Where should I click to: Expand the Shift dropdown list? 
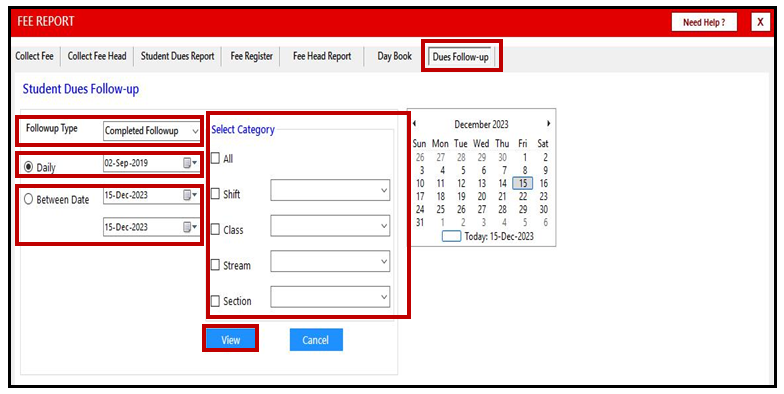384,190
